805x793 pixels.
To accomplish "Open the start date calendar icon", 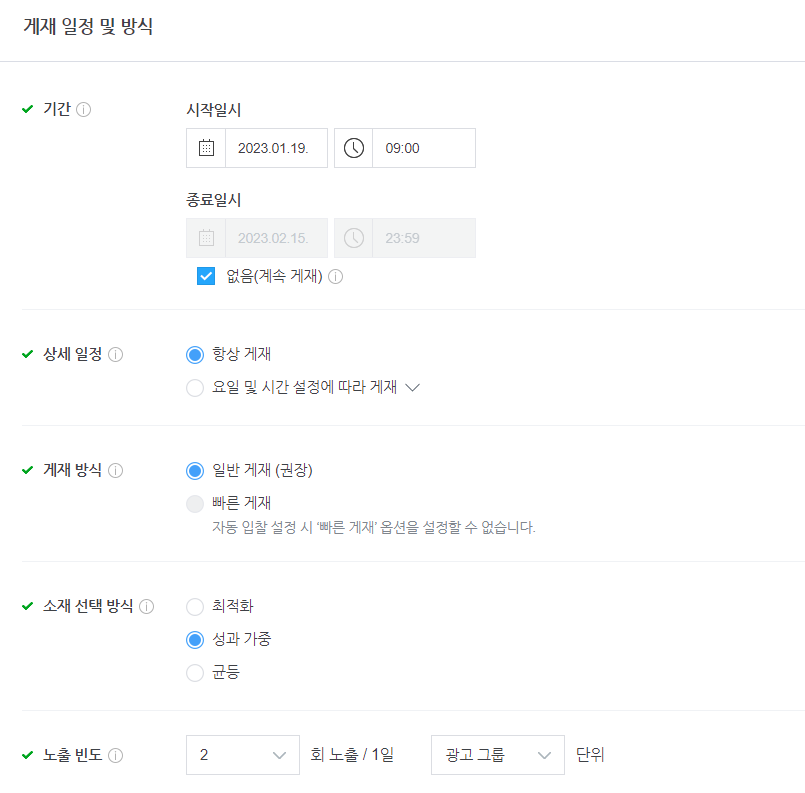I will (206, 148).
